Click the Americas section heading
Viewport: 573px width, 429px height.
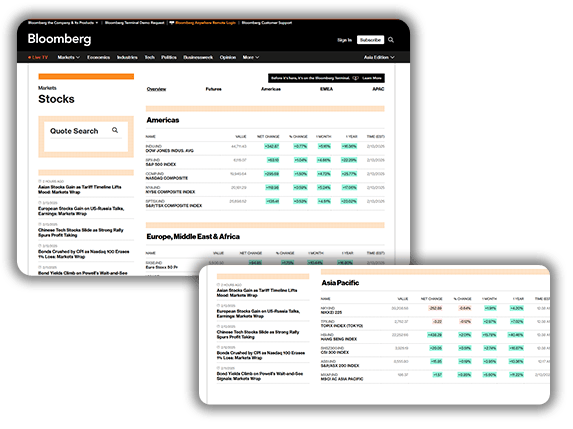coord(163,120)
